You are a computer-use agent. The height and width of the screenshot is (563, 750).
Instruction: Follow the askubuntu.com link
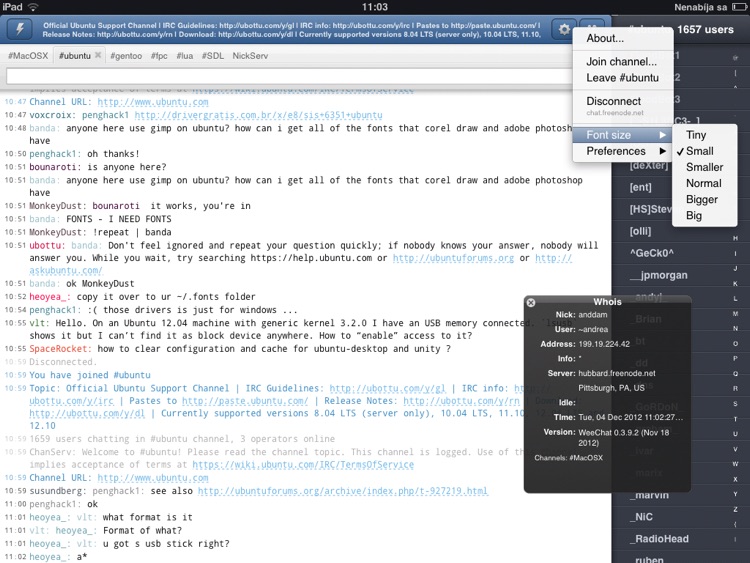point(66,270)
